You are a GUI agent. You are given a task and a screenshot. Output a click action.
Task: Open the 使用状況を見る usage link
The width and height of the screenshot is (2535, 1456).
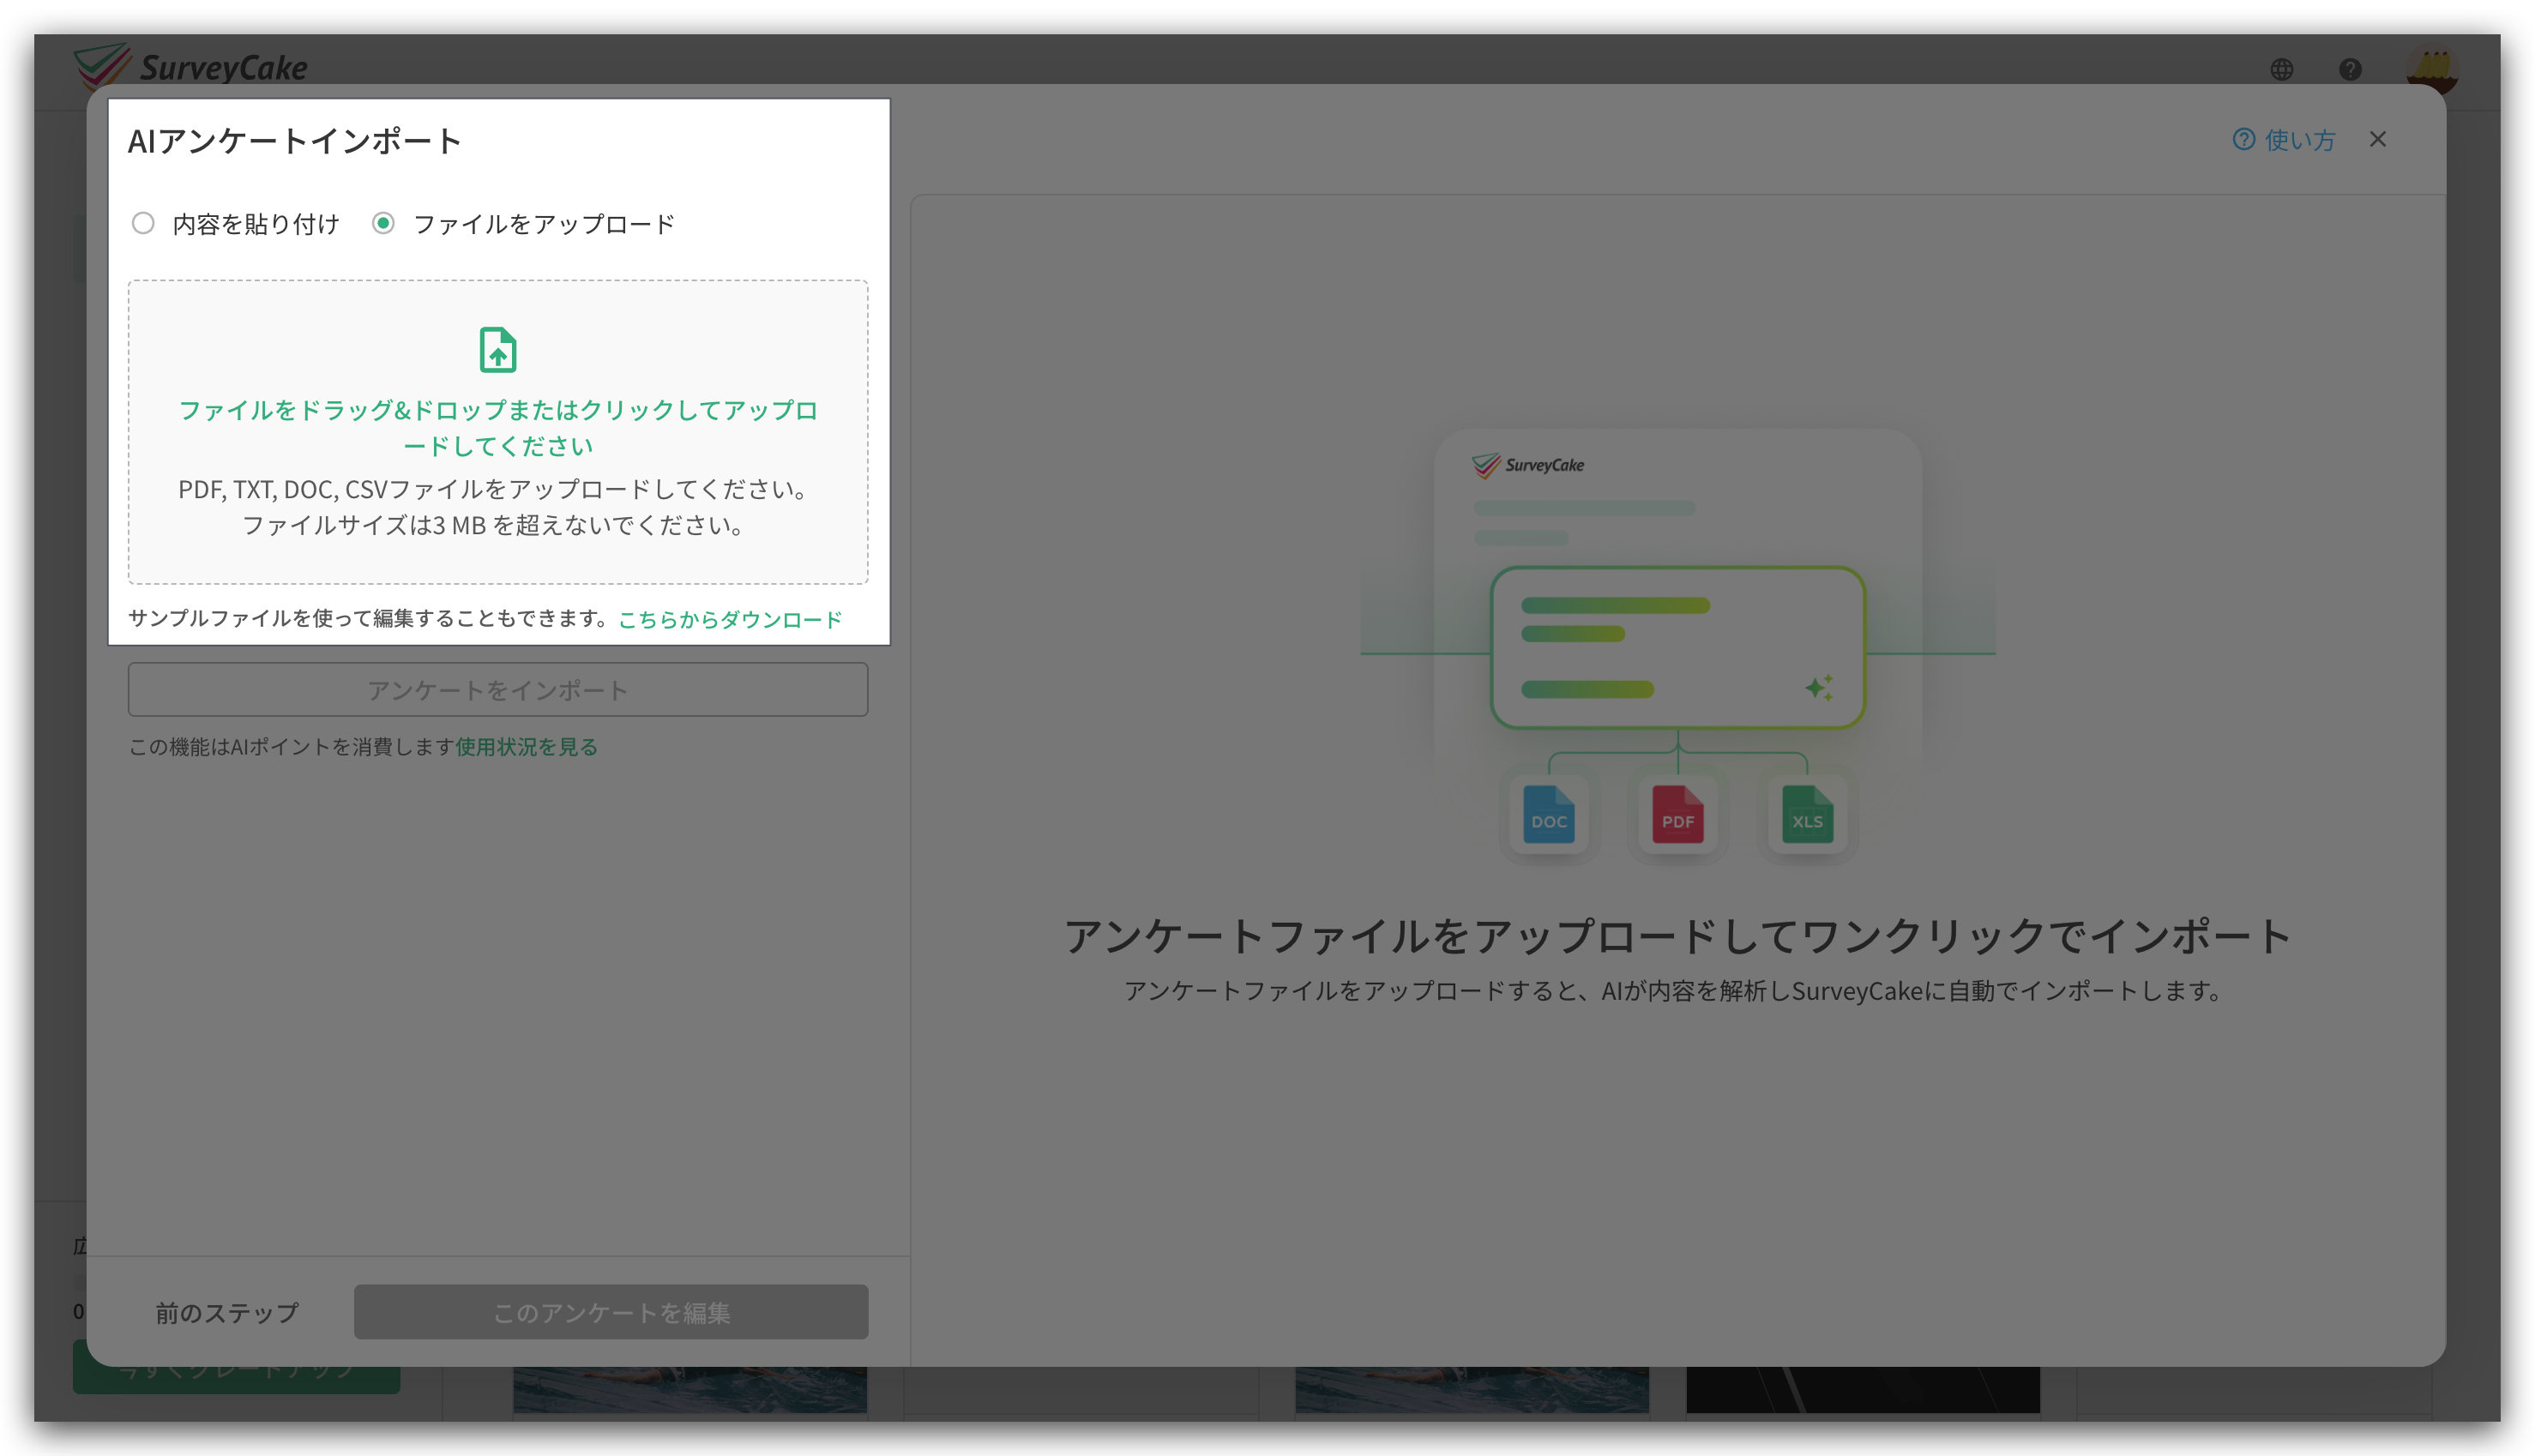(x=526, y=747)
